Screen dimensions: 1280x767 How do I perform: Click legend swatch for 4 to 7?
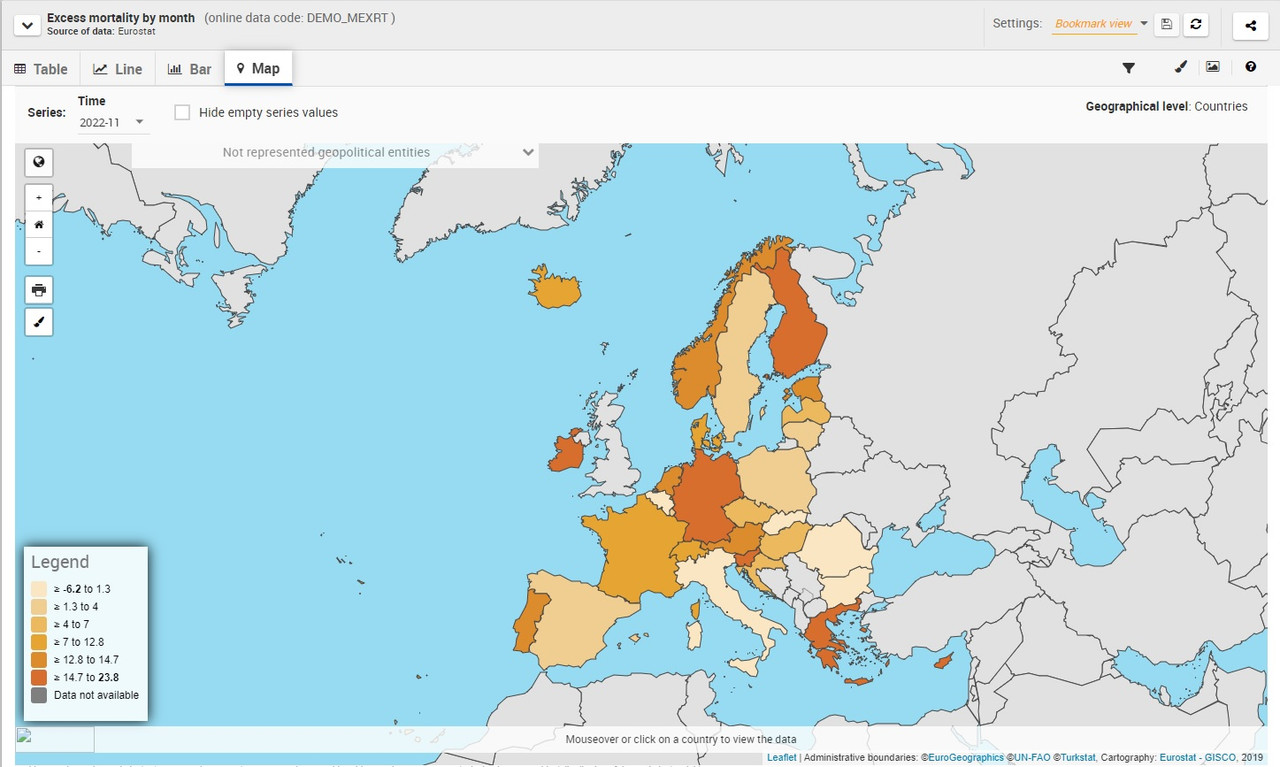[x=39, y=624]
